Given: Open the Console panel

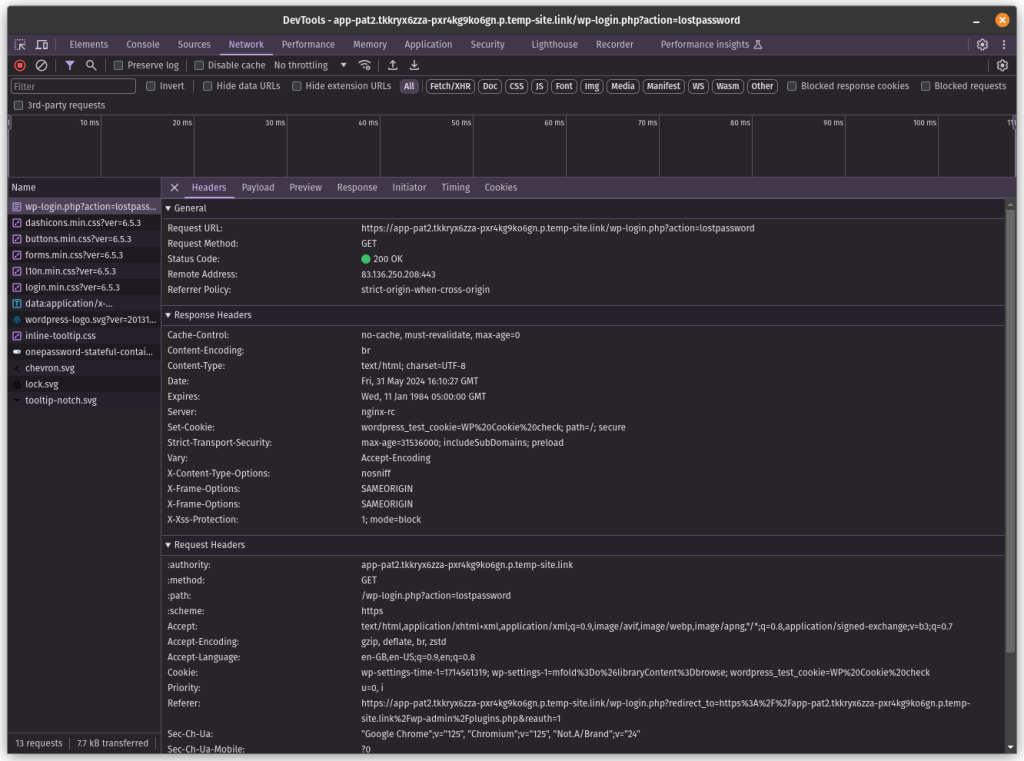Looking at the screenshot, I should (142, 44).
